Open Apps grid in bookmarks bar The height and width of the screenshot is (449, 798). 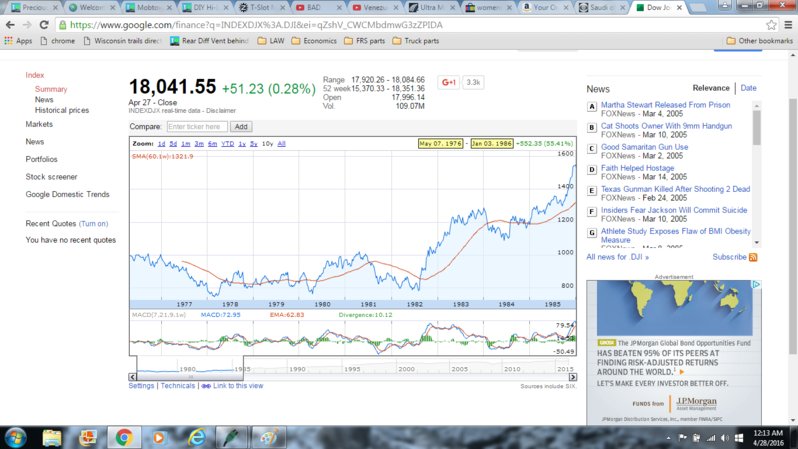point(18,41)
